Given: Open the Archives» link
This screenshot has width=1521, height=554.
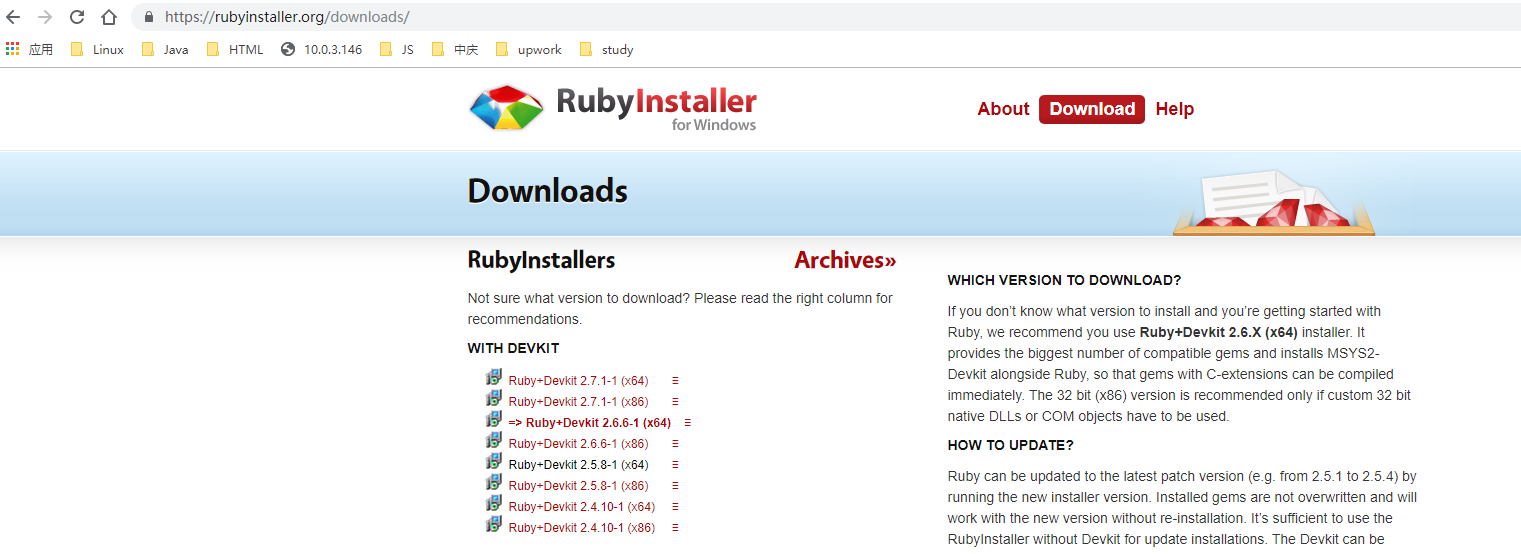Looking at the screenshot, I should 845,260.
